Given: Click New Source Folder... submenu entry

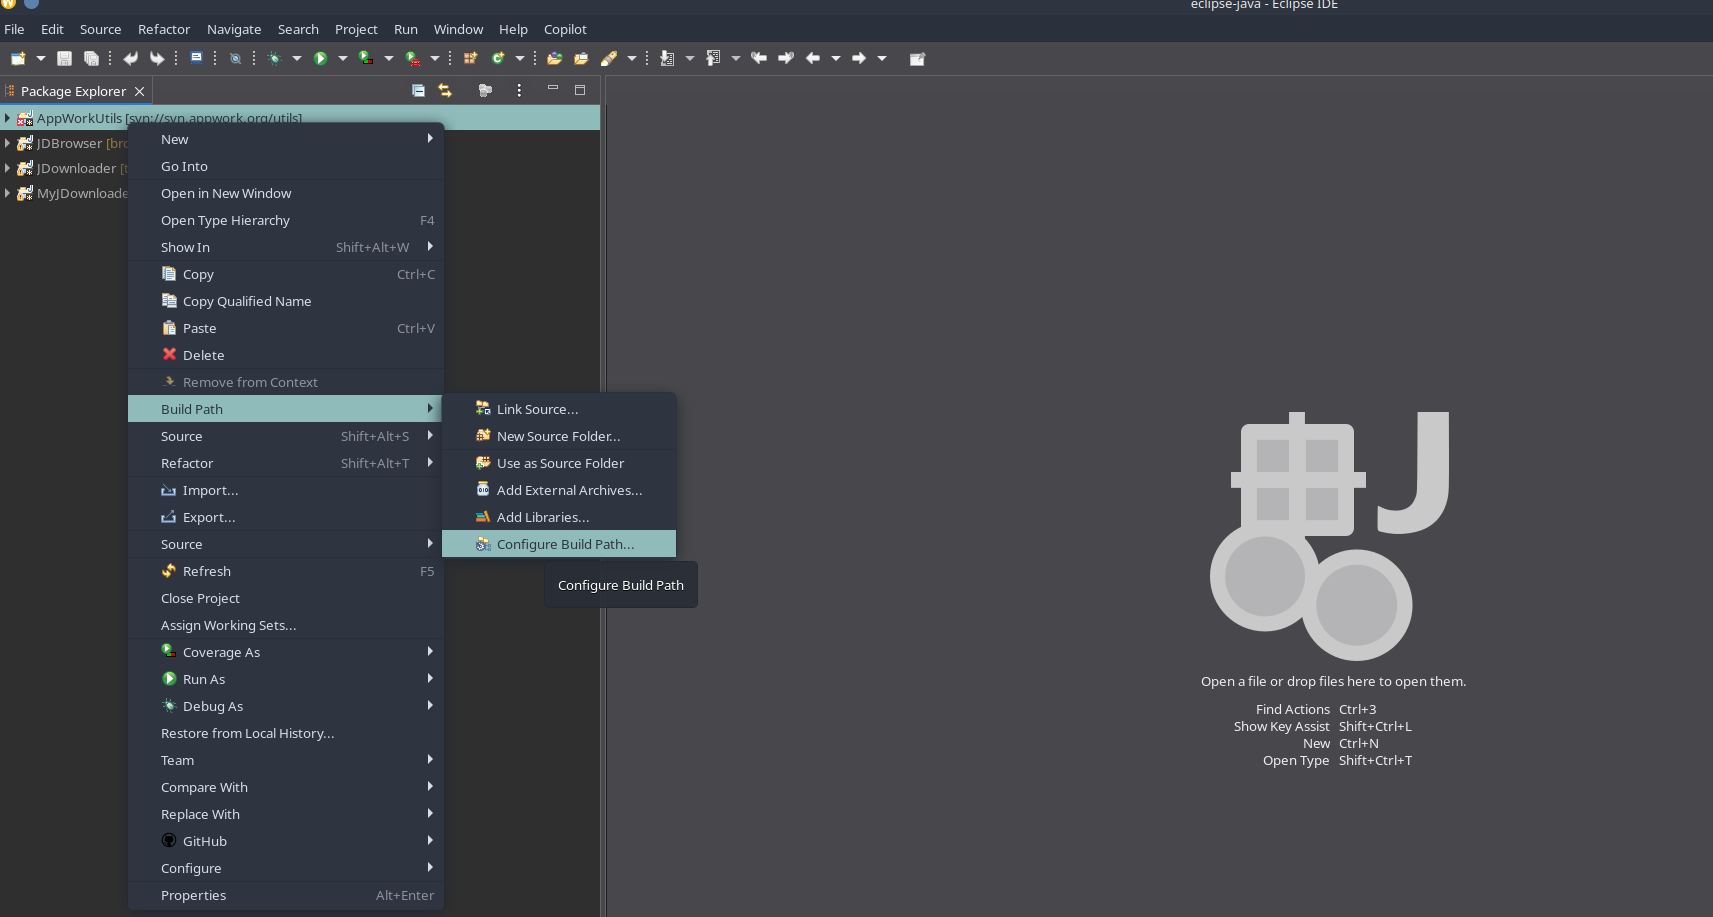Looking at the screenshot, I should click(x=559, y=436).
